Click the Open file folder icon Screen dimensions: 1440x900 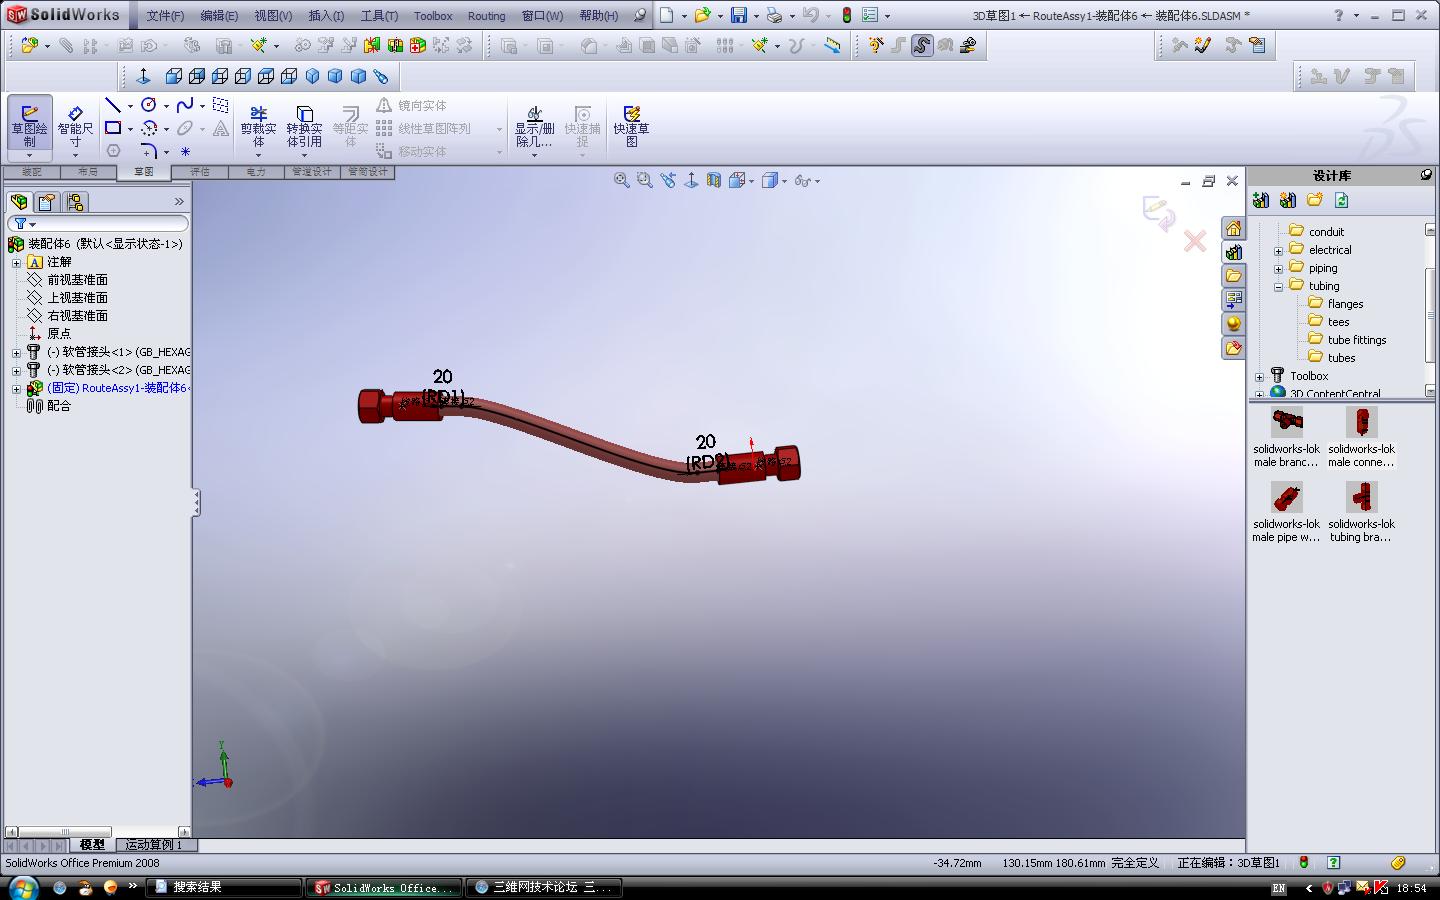click(703, 15)
